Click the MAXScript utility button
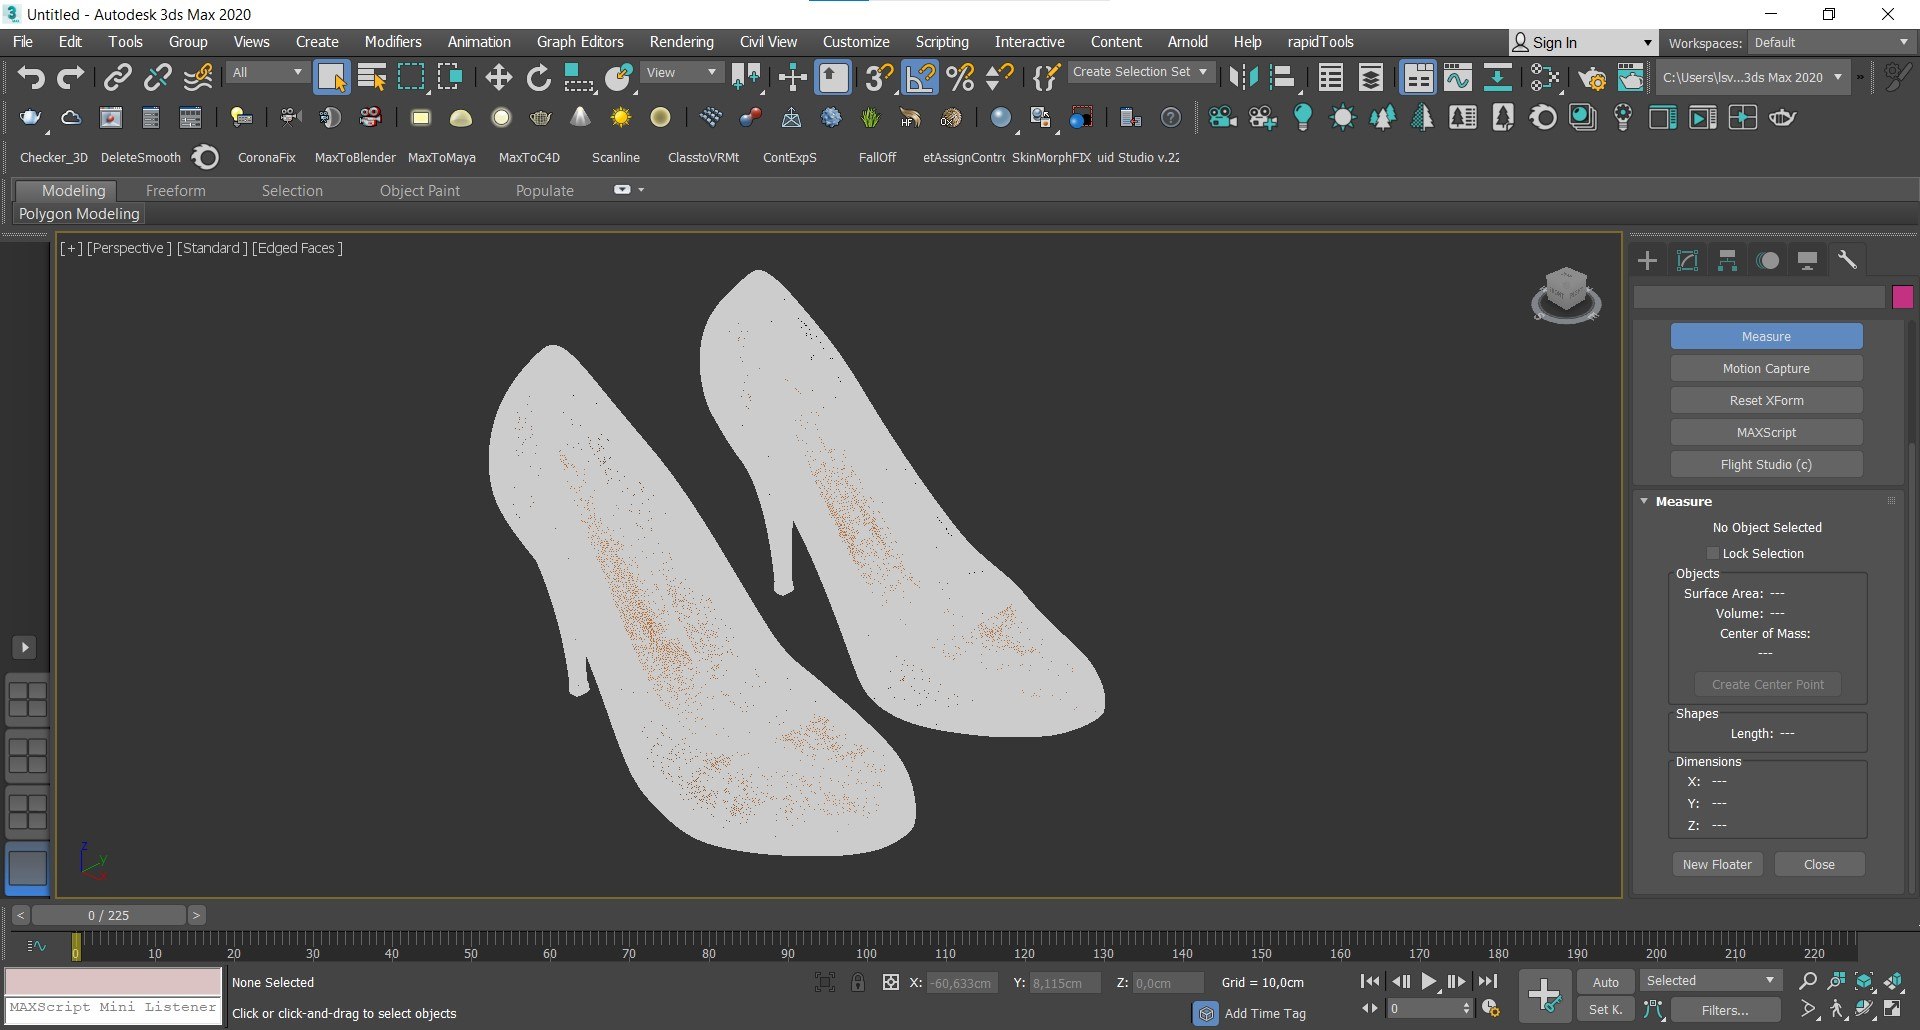The width and height of the screenshot is (1920, 1030). click(x=1766, y=432)
